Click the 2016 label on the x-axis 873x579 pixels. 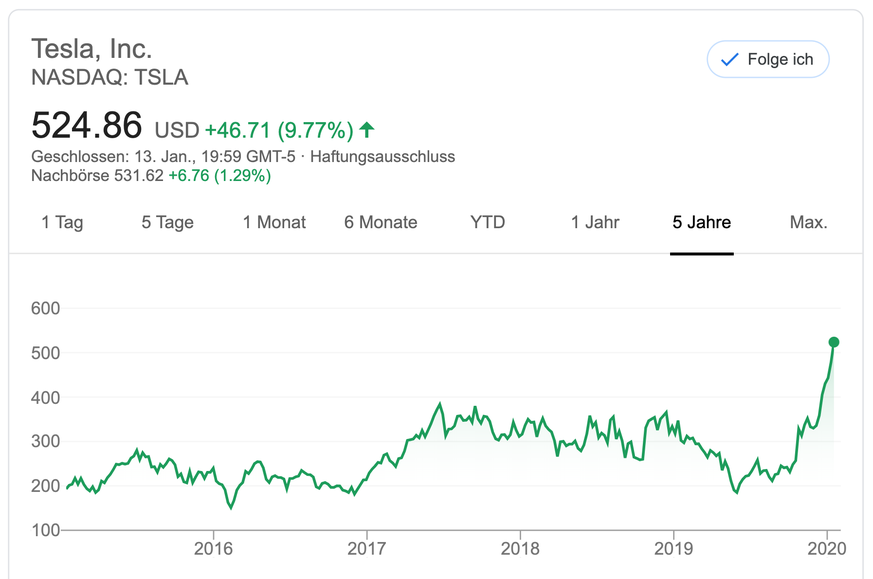[213, 548]
